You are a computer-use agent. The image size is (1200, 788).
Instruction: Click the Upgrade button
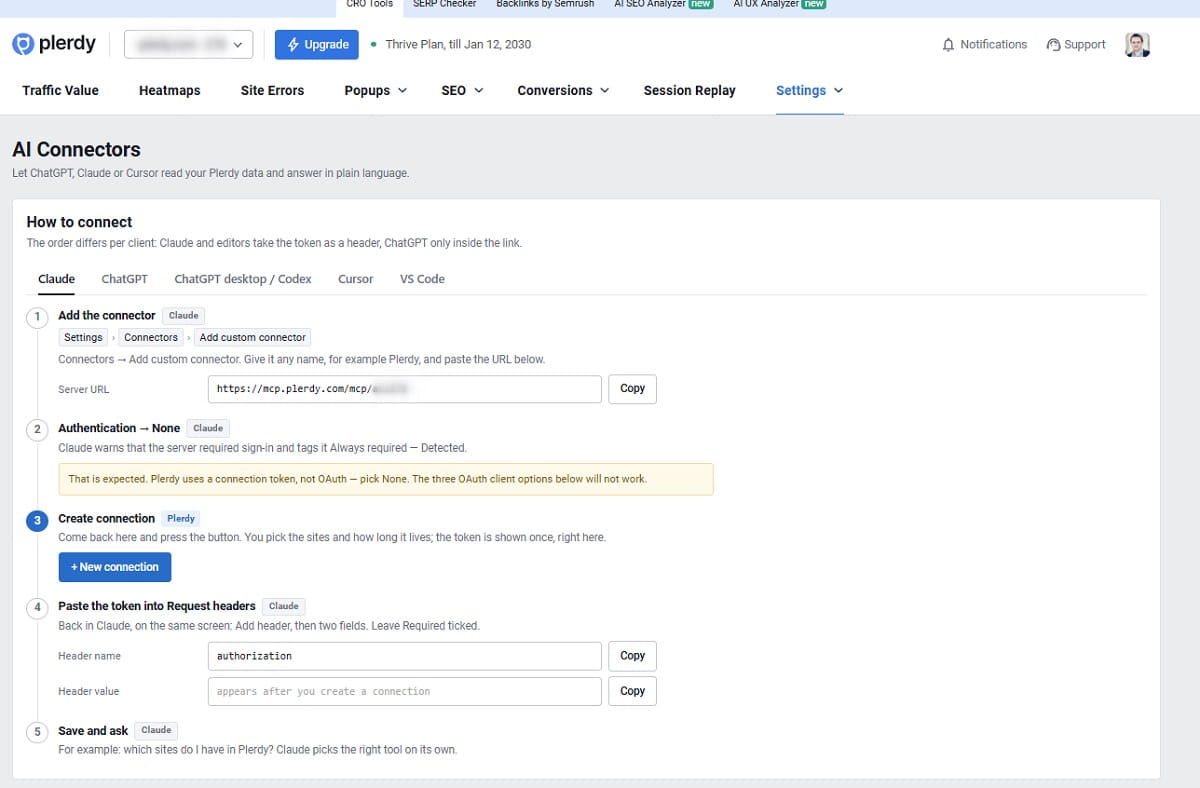point(318,45)
